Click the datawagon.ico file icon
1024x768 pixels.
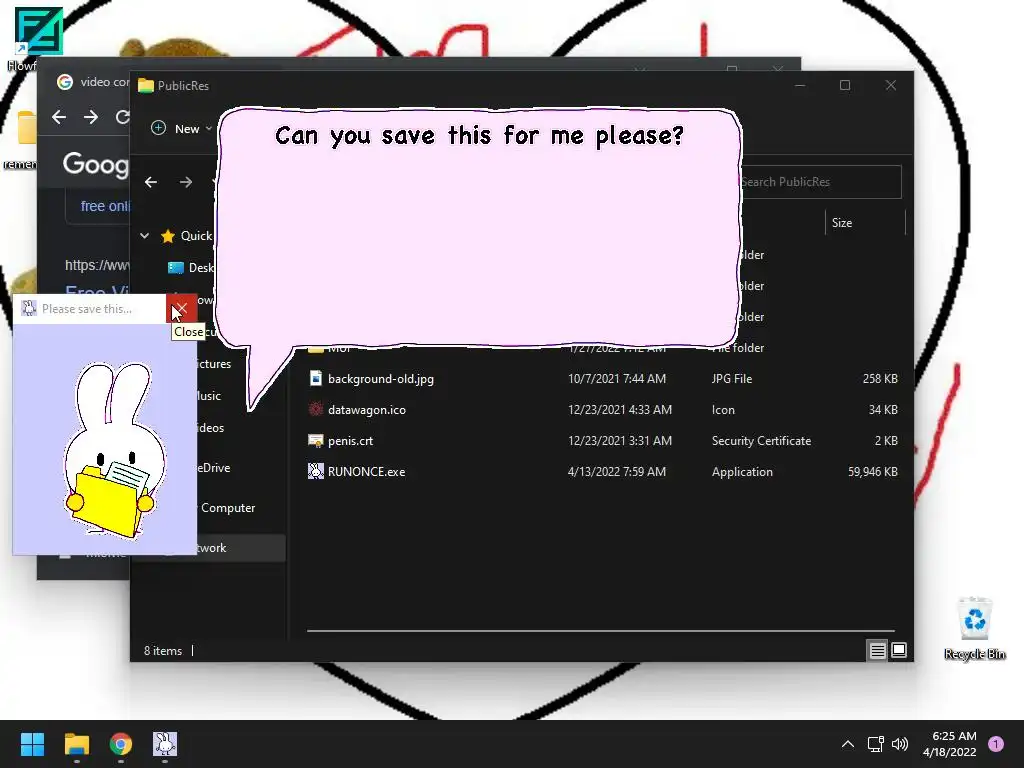point(315,409)
